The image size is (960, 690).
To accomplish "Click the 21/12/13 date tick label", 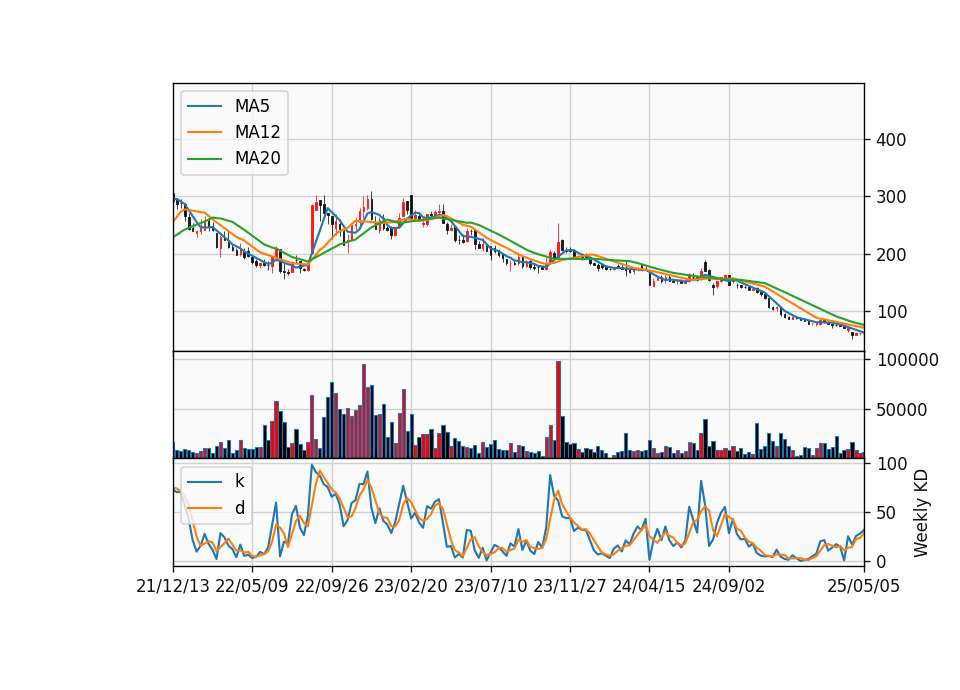I will [173, 586].
